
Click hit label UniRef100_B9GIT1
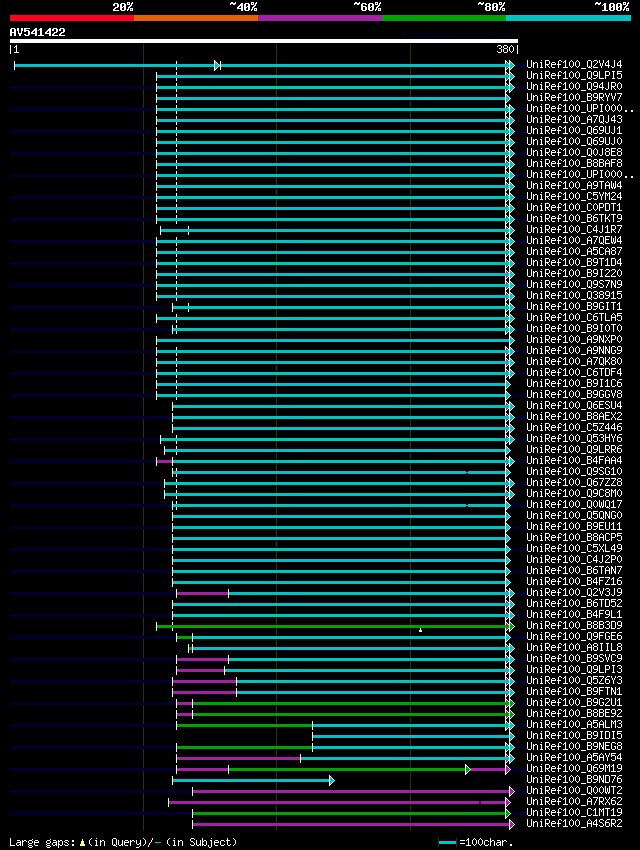point(574,306)
